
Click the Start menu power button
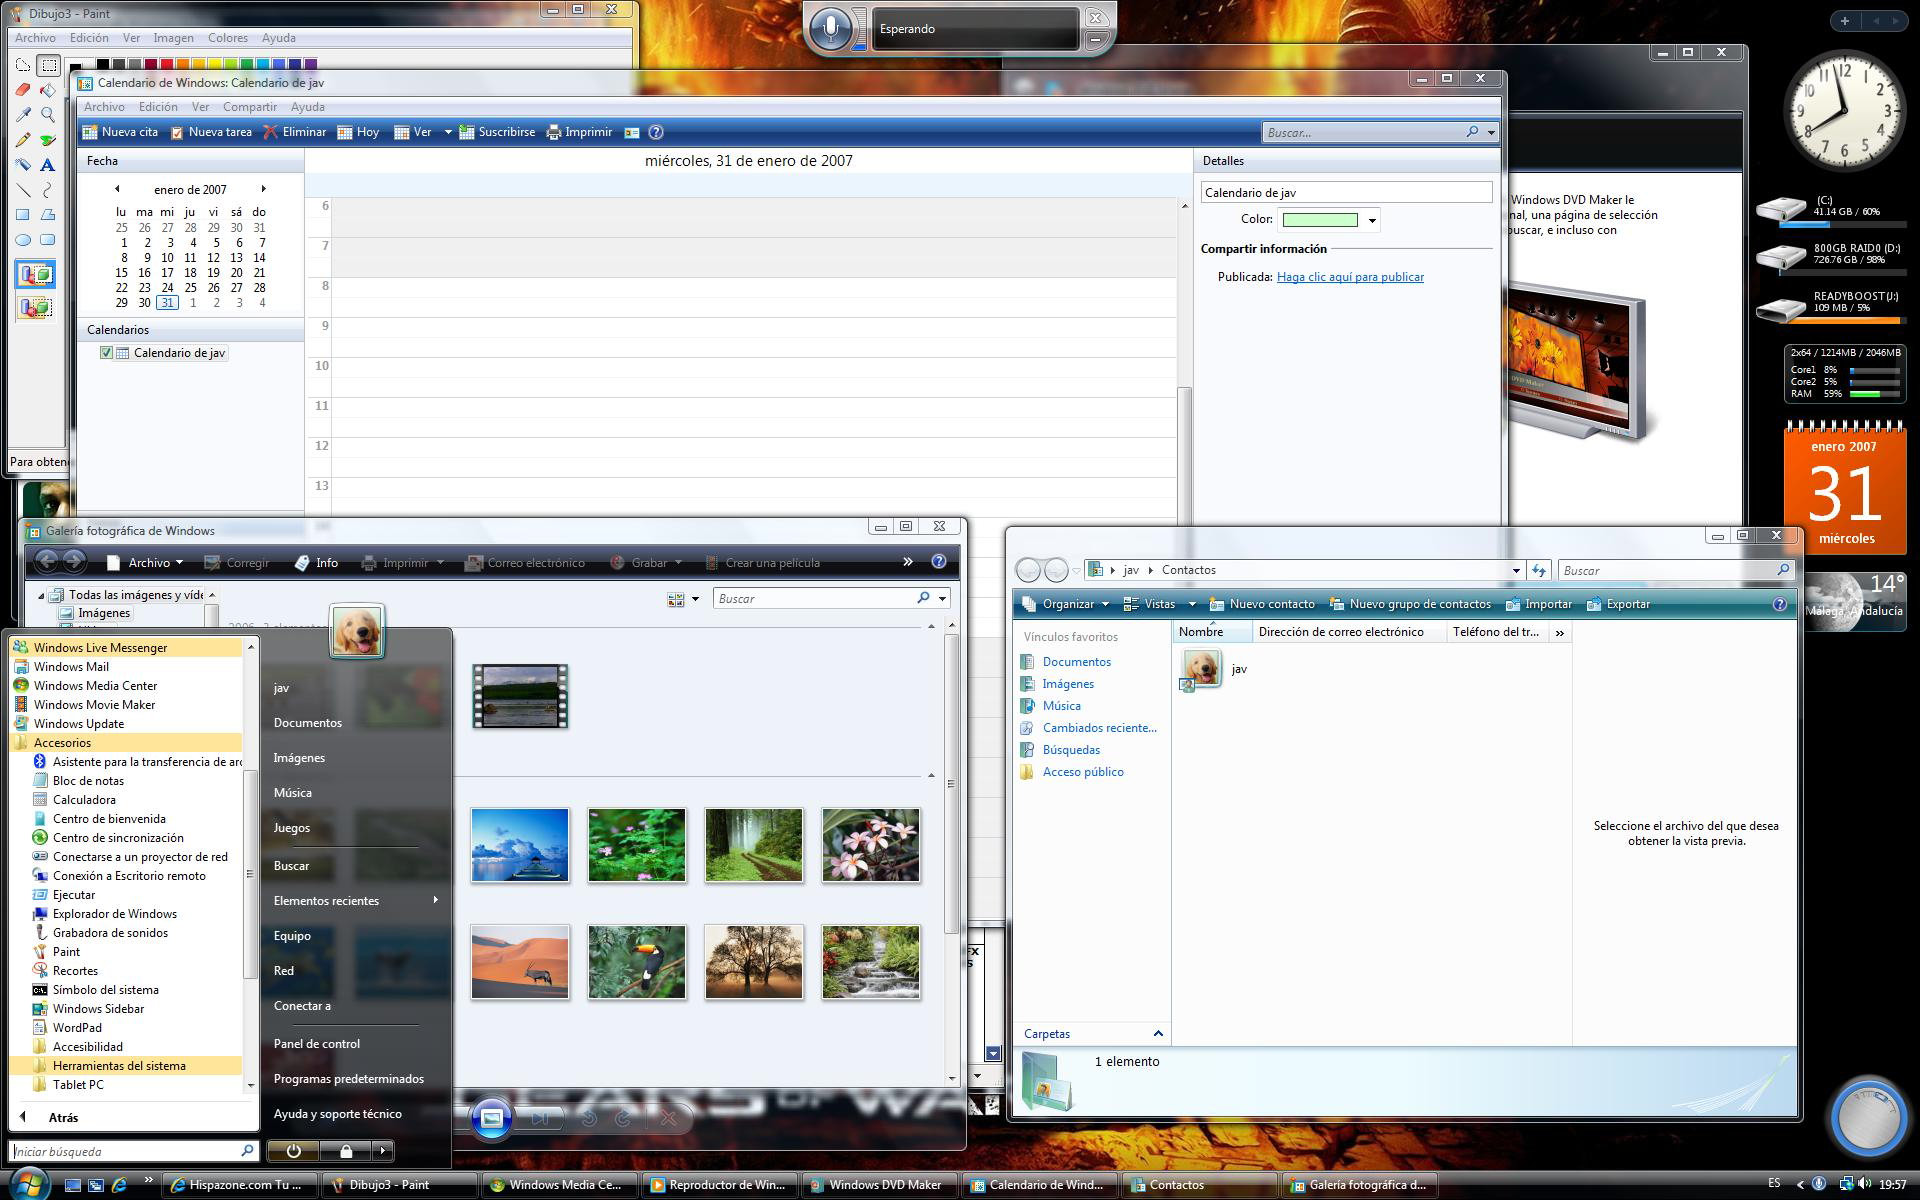click(293, 1151)
